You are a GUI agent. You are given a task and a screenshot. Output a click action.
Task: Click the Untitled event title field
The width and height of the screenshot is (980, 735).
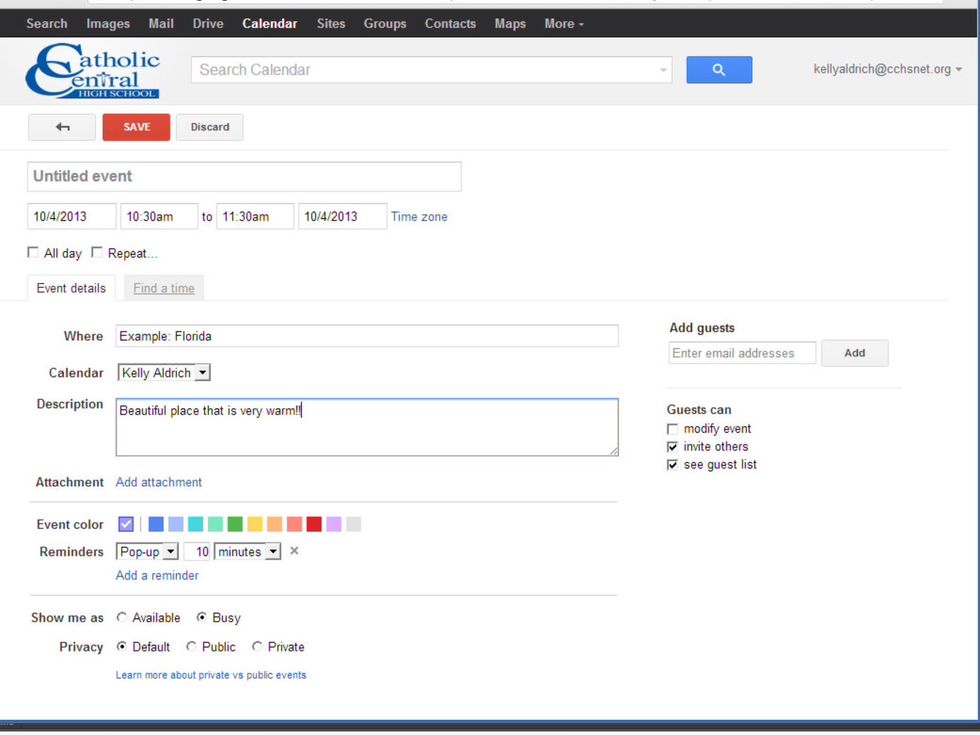[244, 176]
